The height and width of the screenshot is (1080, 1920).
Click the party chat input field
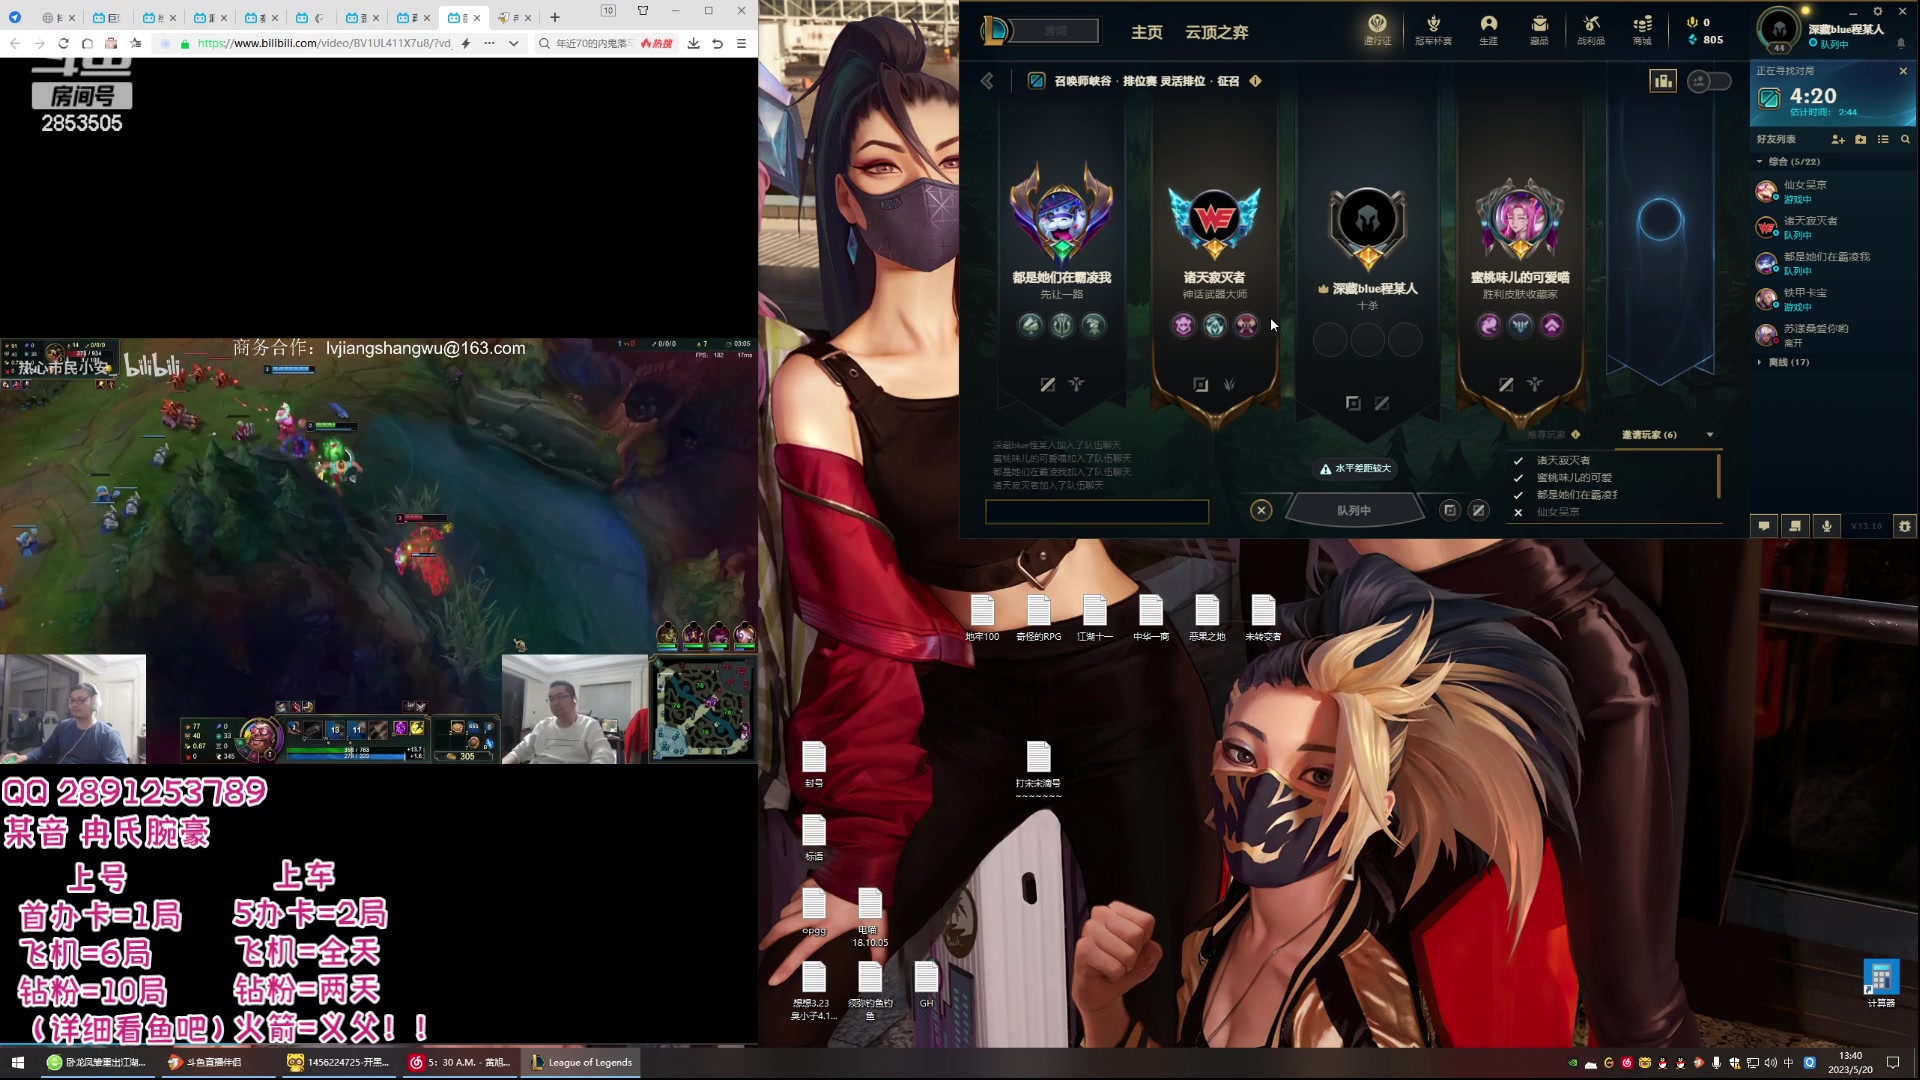point(1097,512)
